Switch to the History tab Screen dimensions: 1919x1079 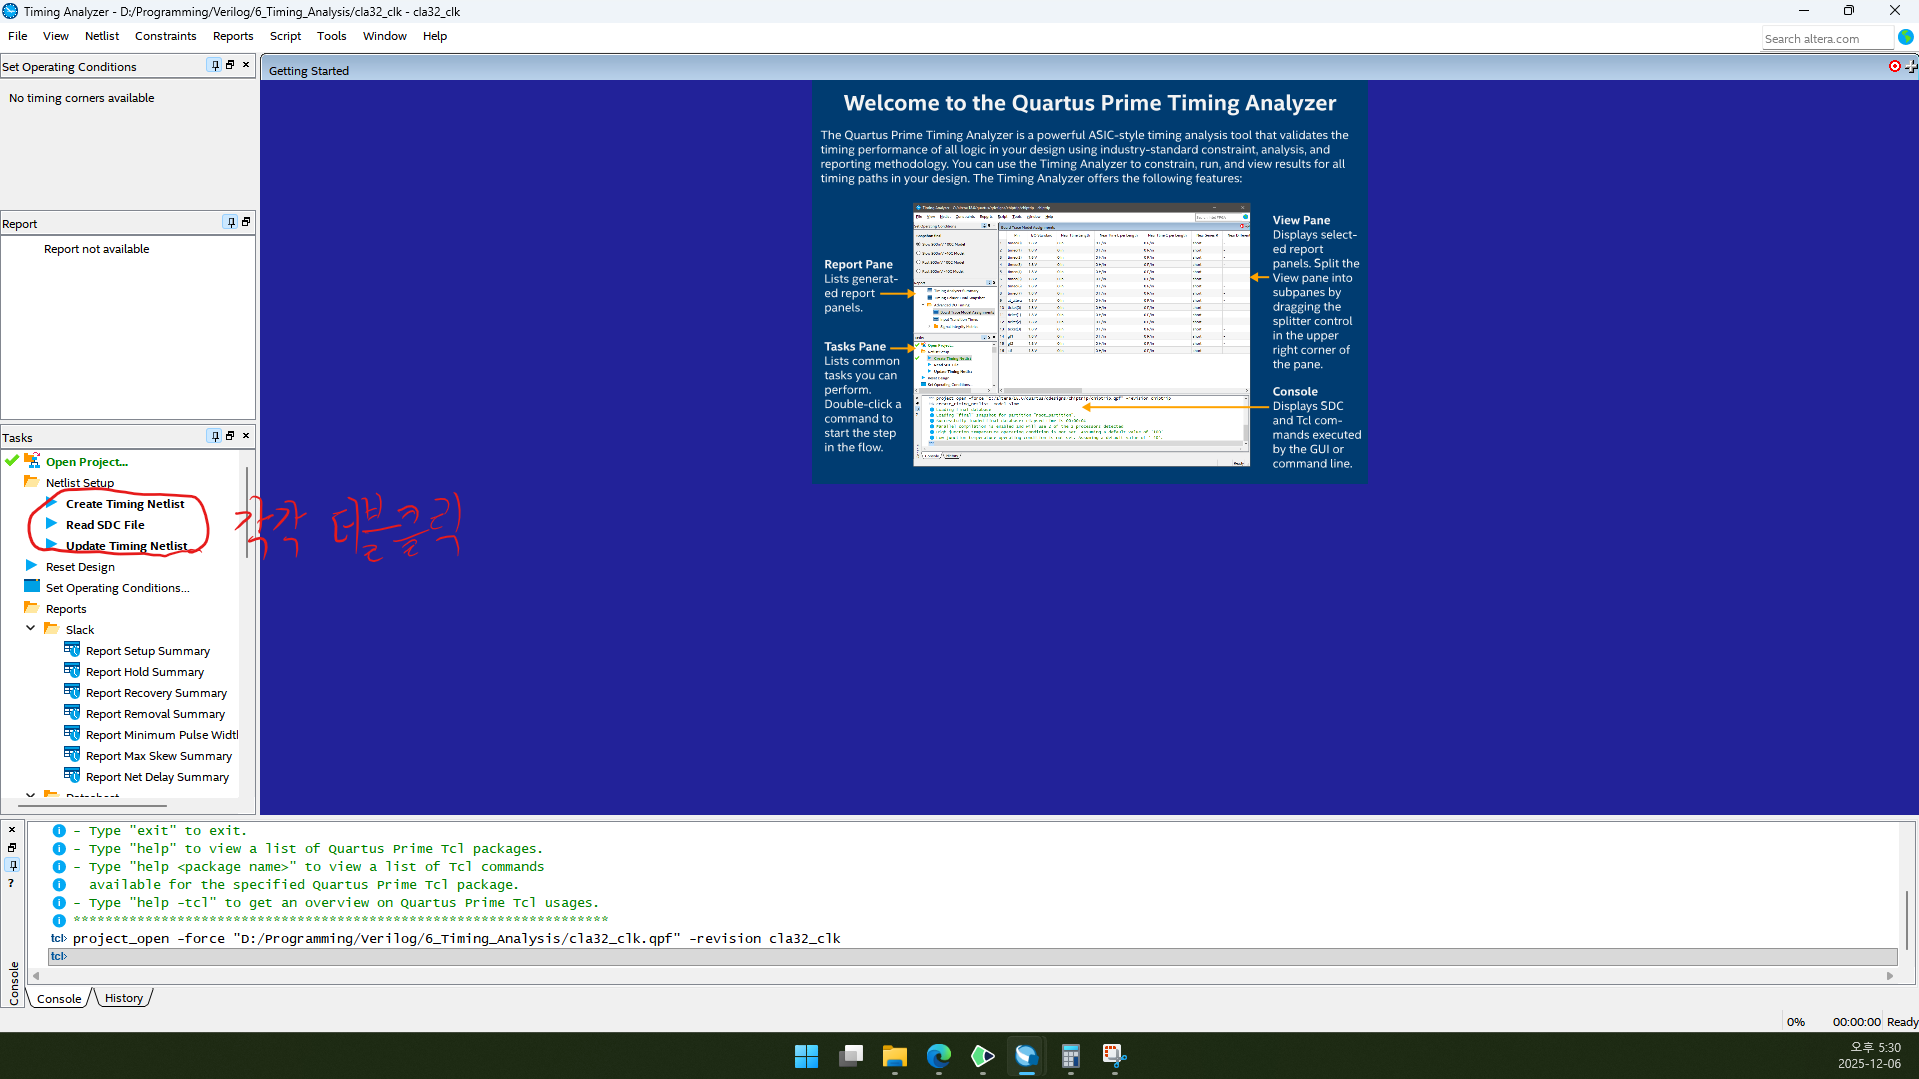click(122, 997)
